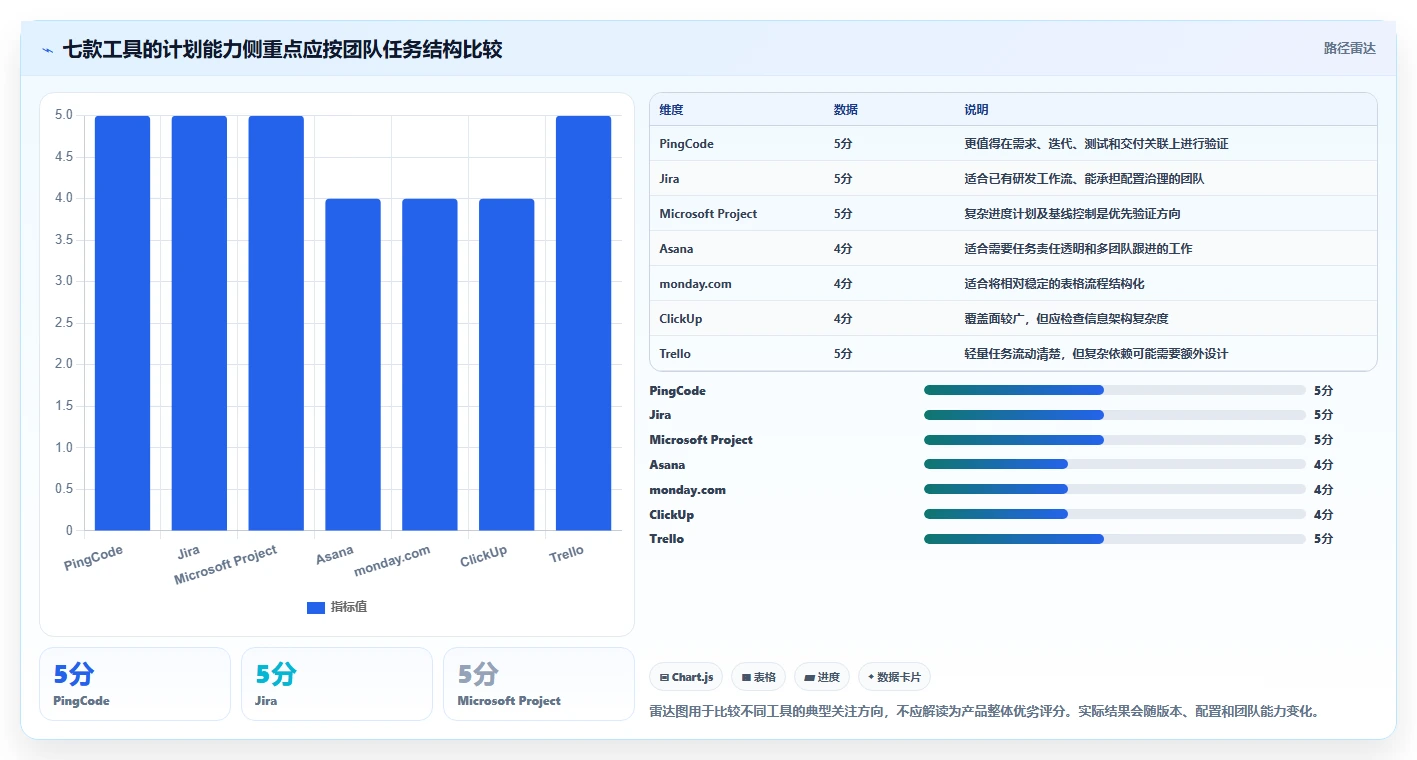Select the ClickUp bar in the chart
1417x760 pixels.
(507, 364)
